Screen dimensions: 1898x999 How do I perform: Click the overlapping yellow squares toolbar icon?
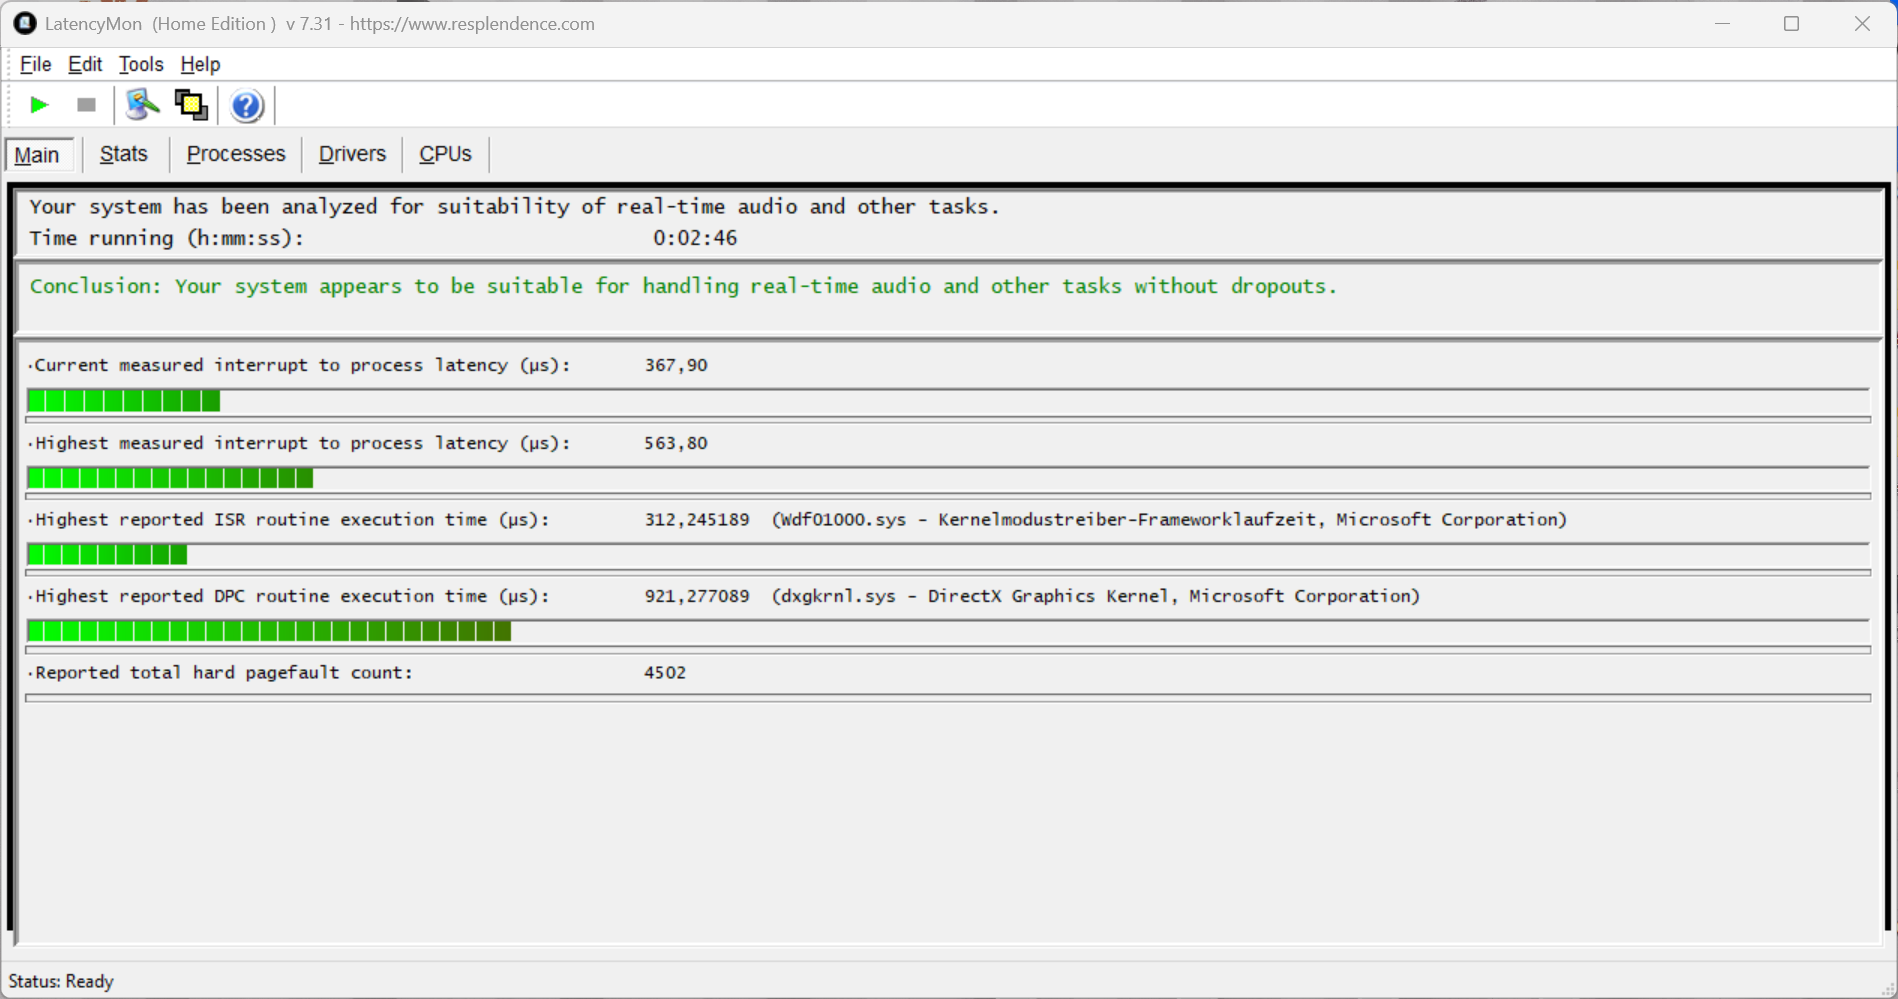[191, 105]
